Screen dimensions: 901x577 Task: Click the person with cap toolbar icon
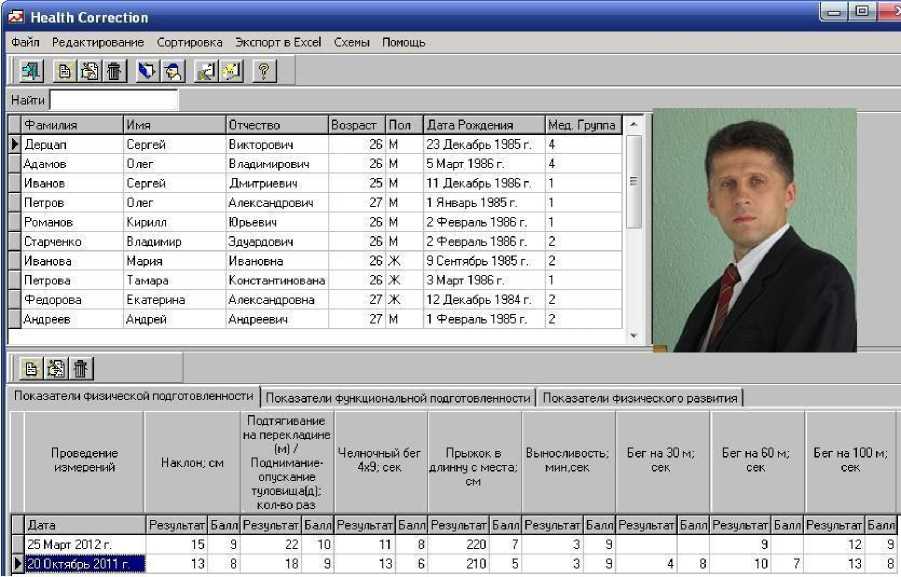click(174, 71)
